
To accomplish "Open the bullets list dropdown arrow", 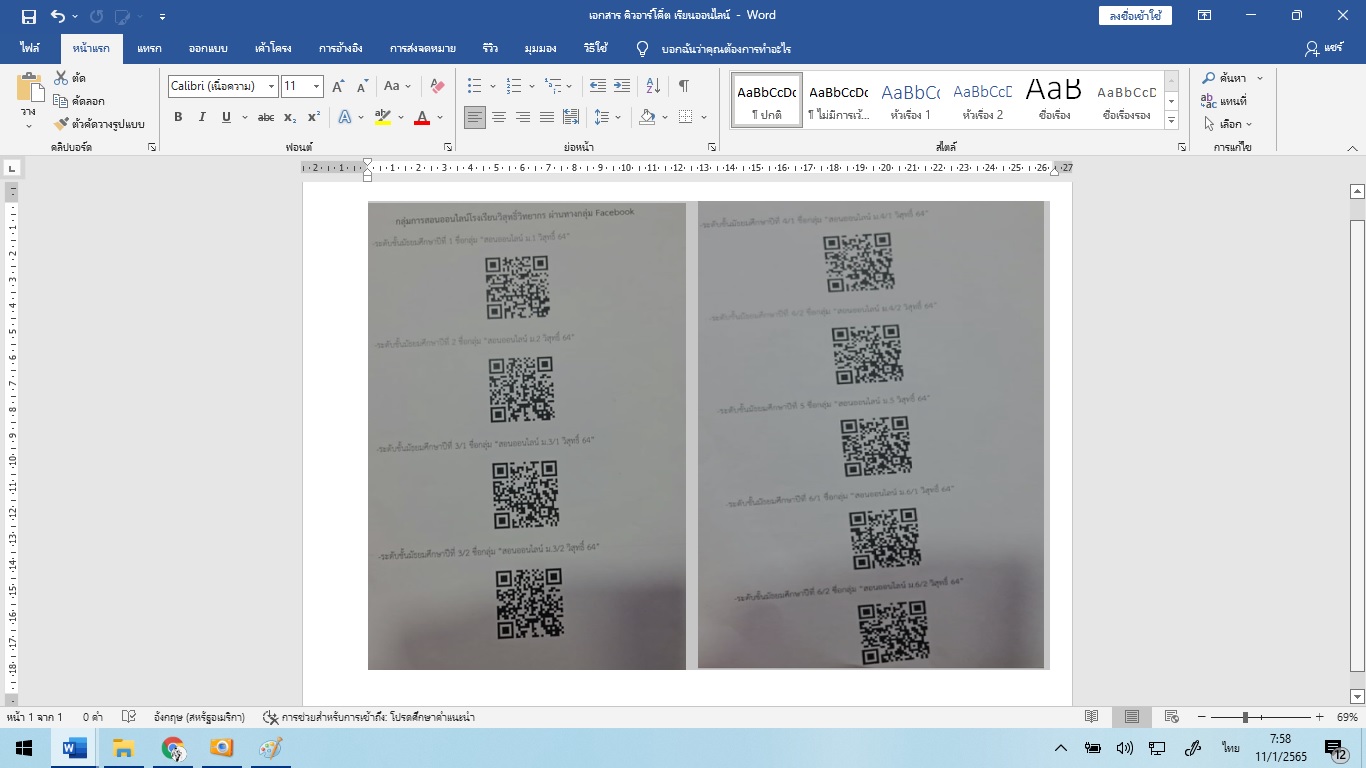I will click(492, 86).
